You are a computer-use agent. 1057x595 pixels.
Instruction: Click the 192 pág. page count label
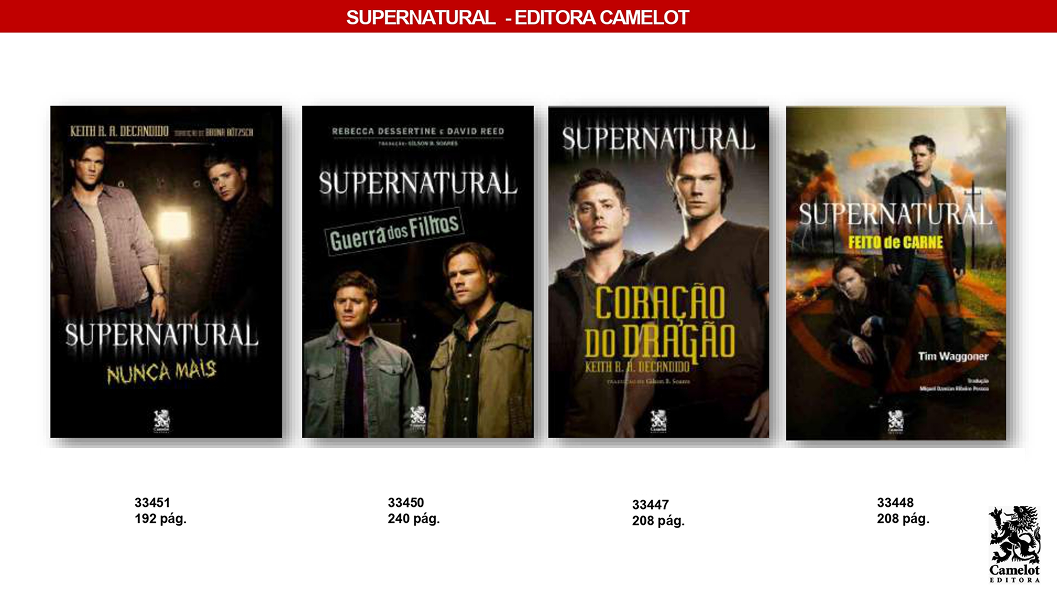[x=160, y=519]
